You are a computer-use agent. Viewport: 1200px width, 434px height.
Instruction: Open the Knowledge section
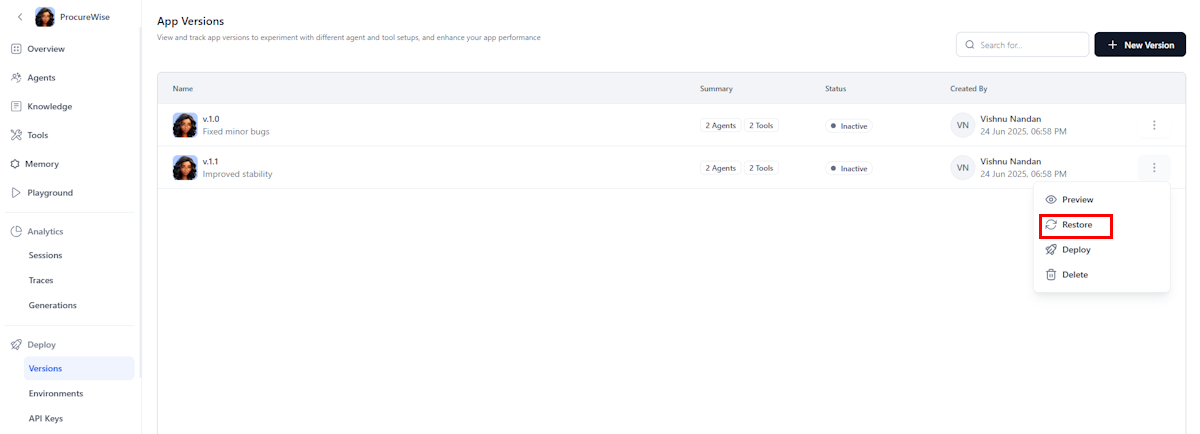[x=49, y=106]
